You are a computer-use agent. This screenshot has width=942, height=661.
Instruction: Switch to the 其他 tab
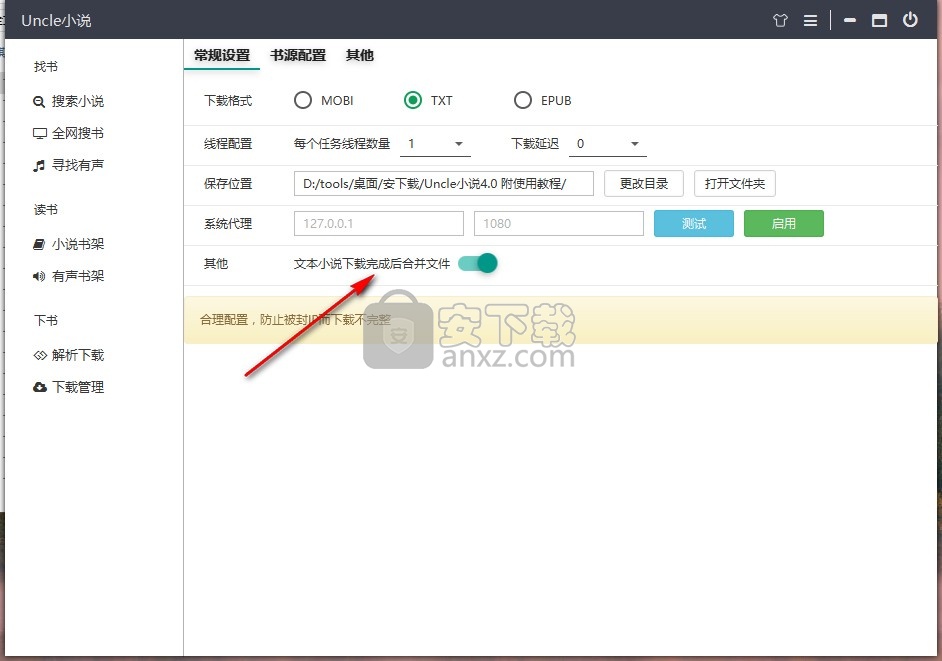coord(360,55)
